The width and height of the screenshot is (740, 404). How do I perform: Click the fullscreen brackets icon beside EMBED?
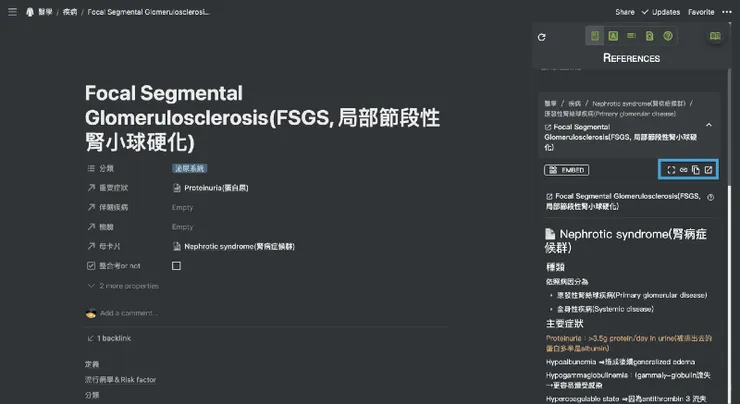[671, 170]
